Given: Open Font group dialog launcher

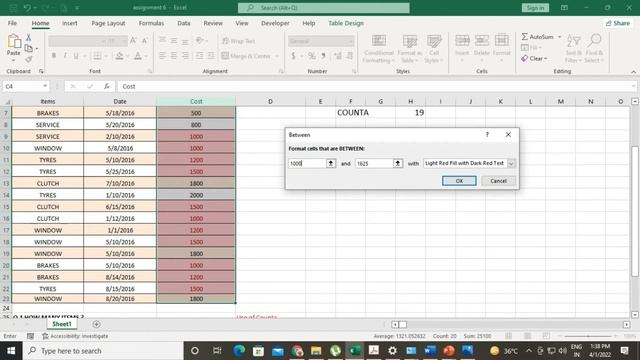Looking at the screenshot, I should [x=150, y=71].
